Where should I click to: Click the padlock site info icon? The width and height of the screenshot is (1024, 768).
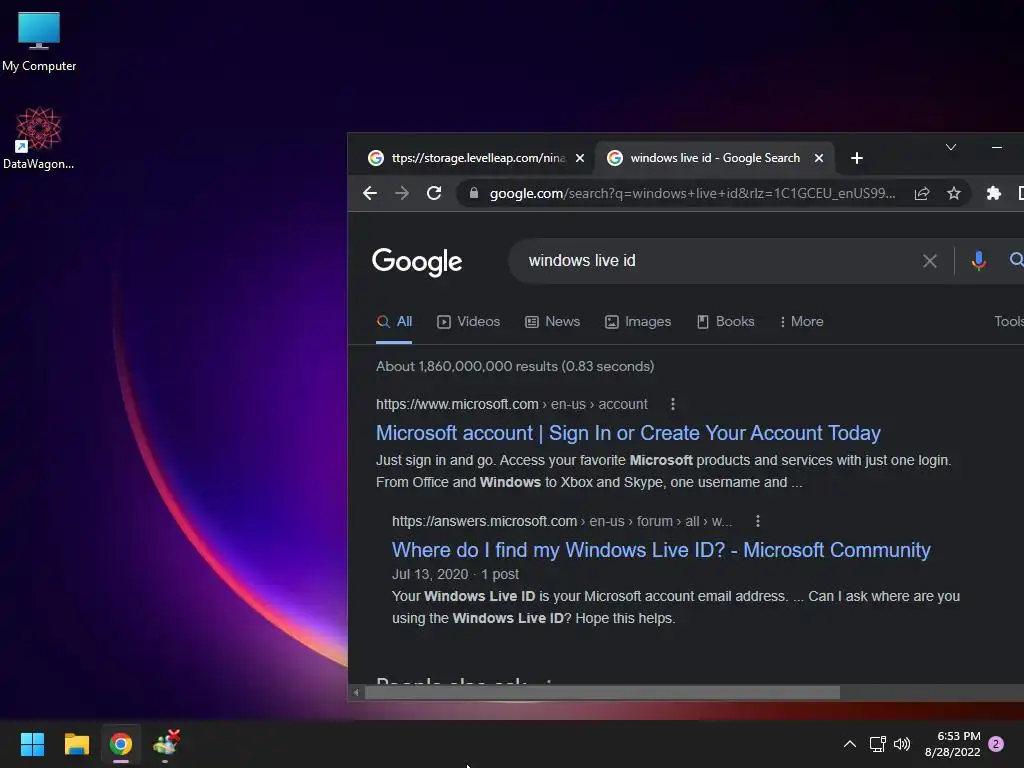(x=474, y=193)
